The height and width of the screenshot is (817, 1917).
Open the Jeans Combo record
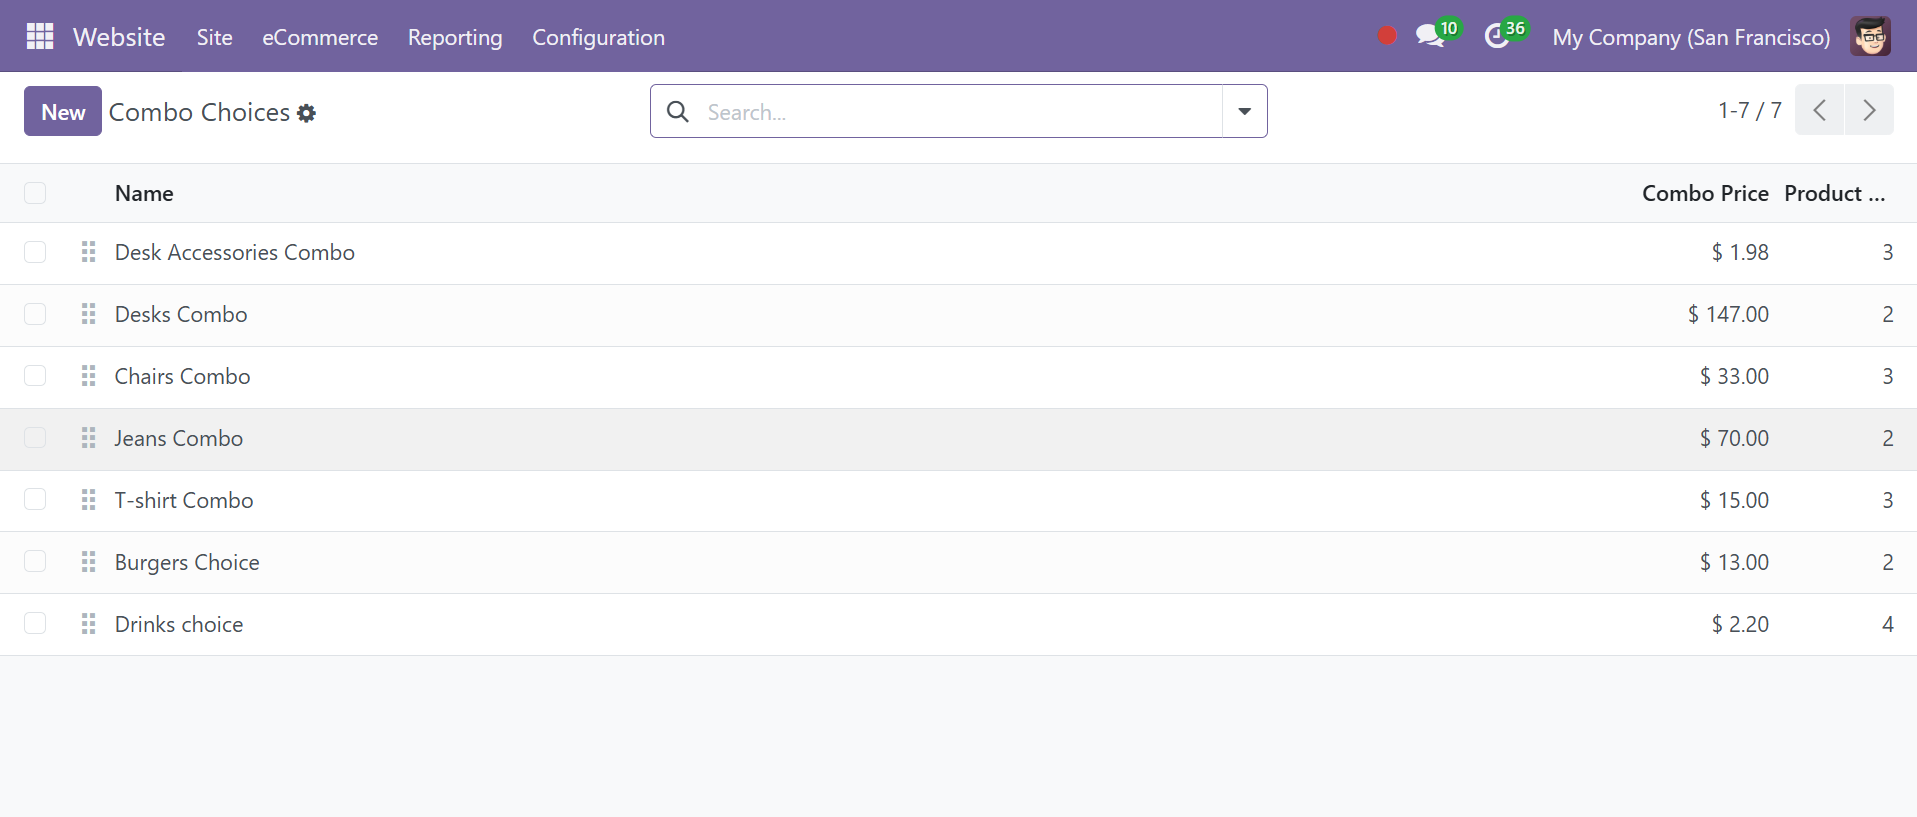179,438
